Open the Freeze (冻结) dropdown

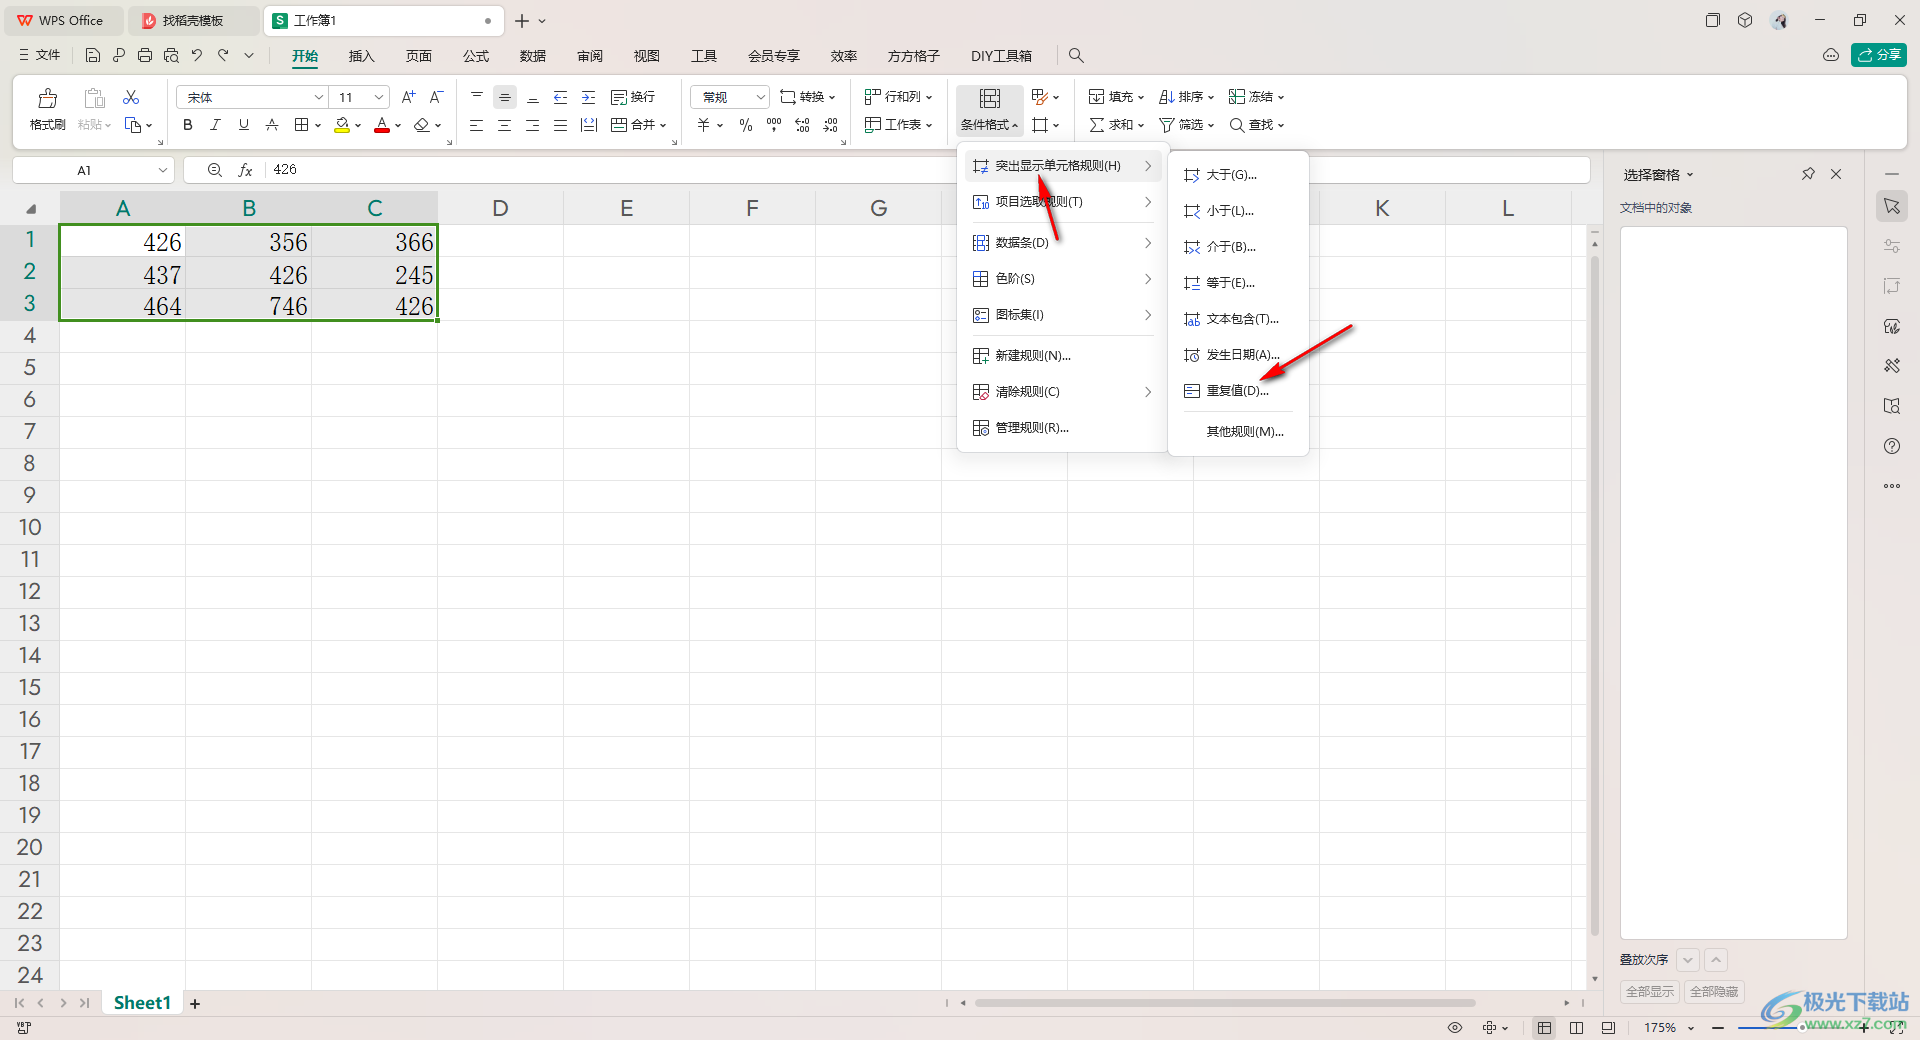(1256, 97)
